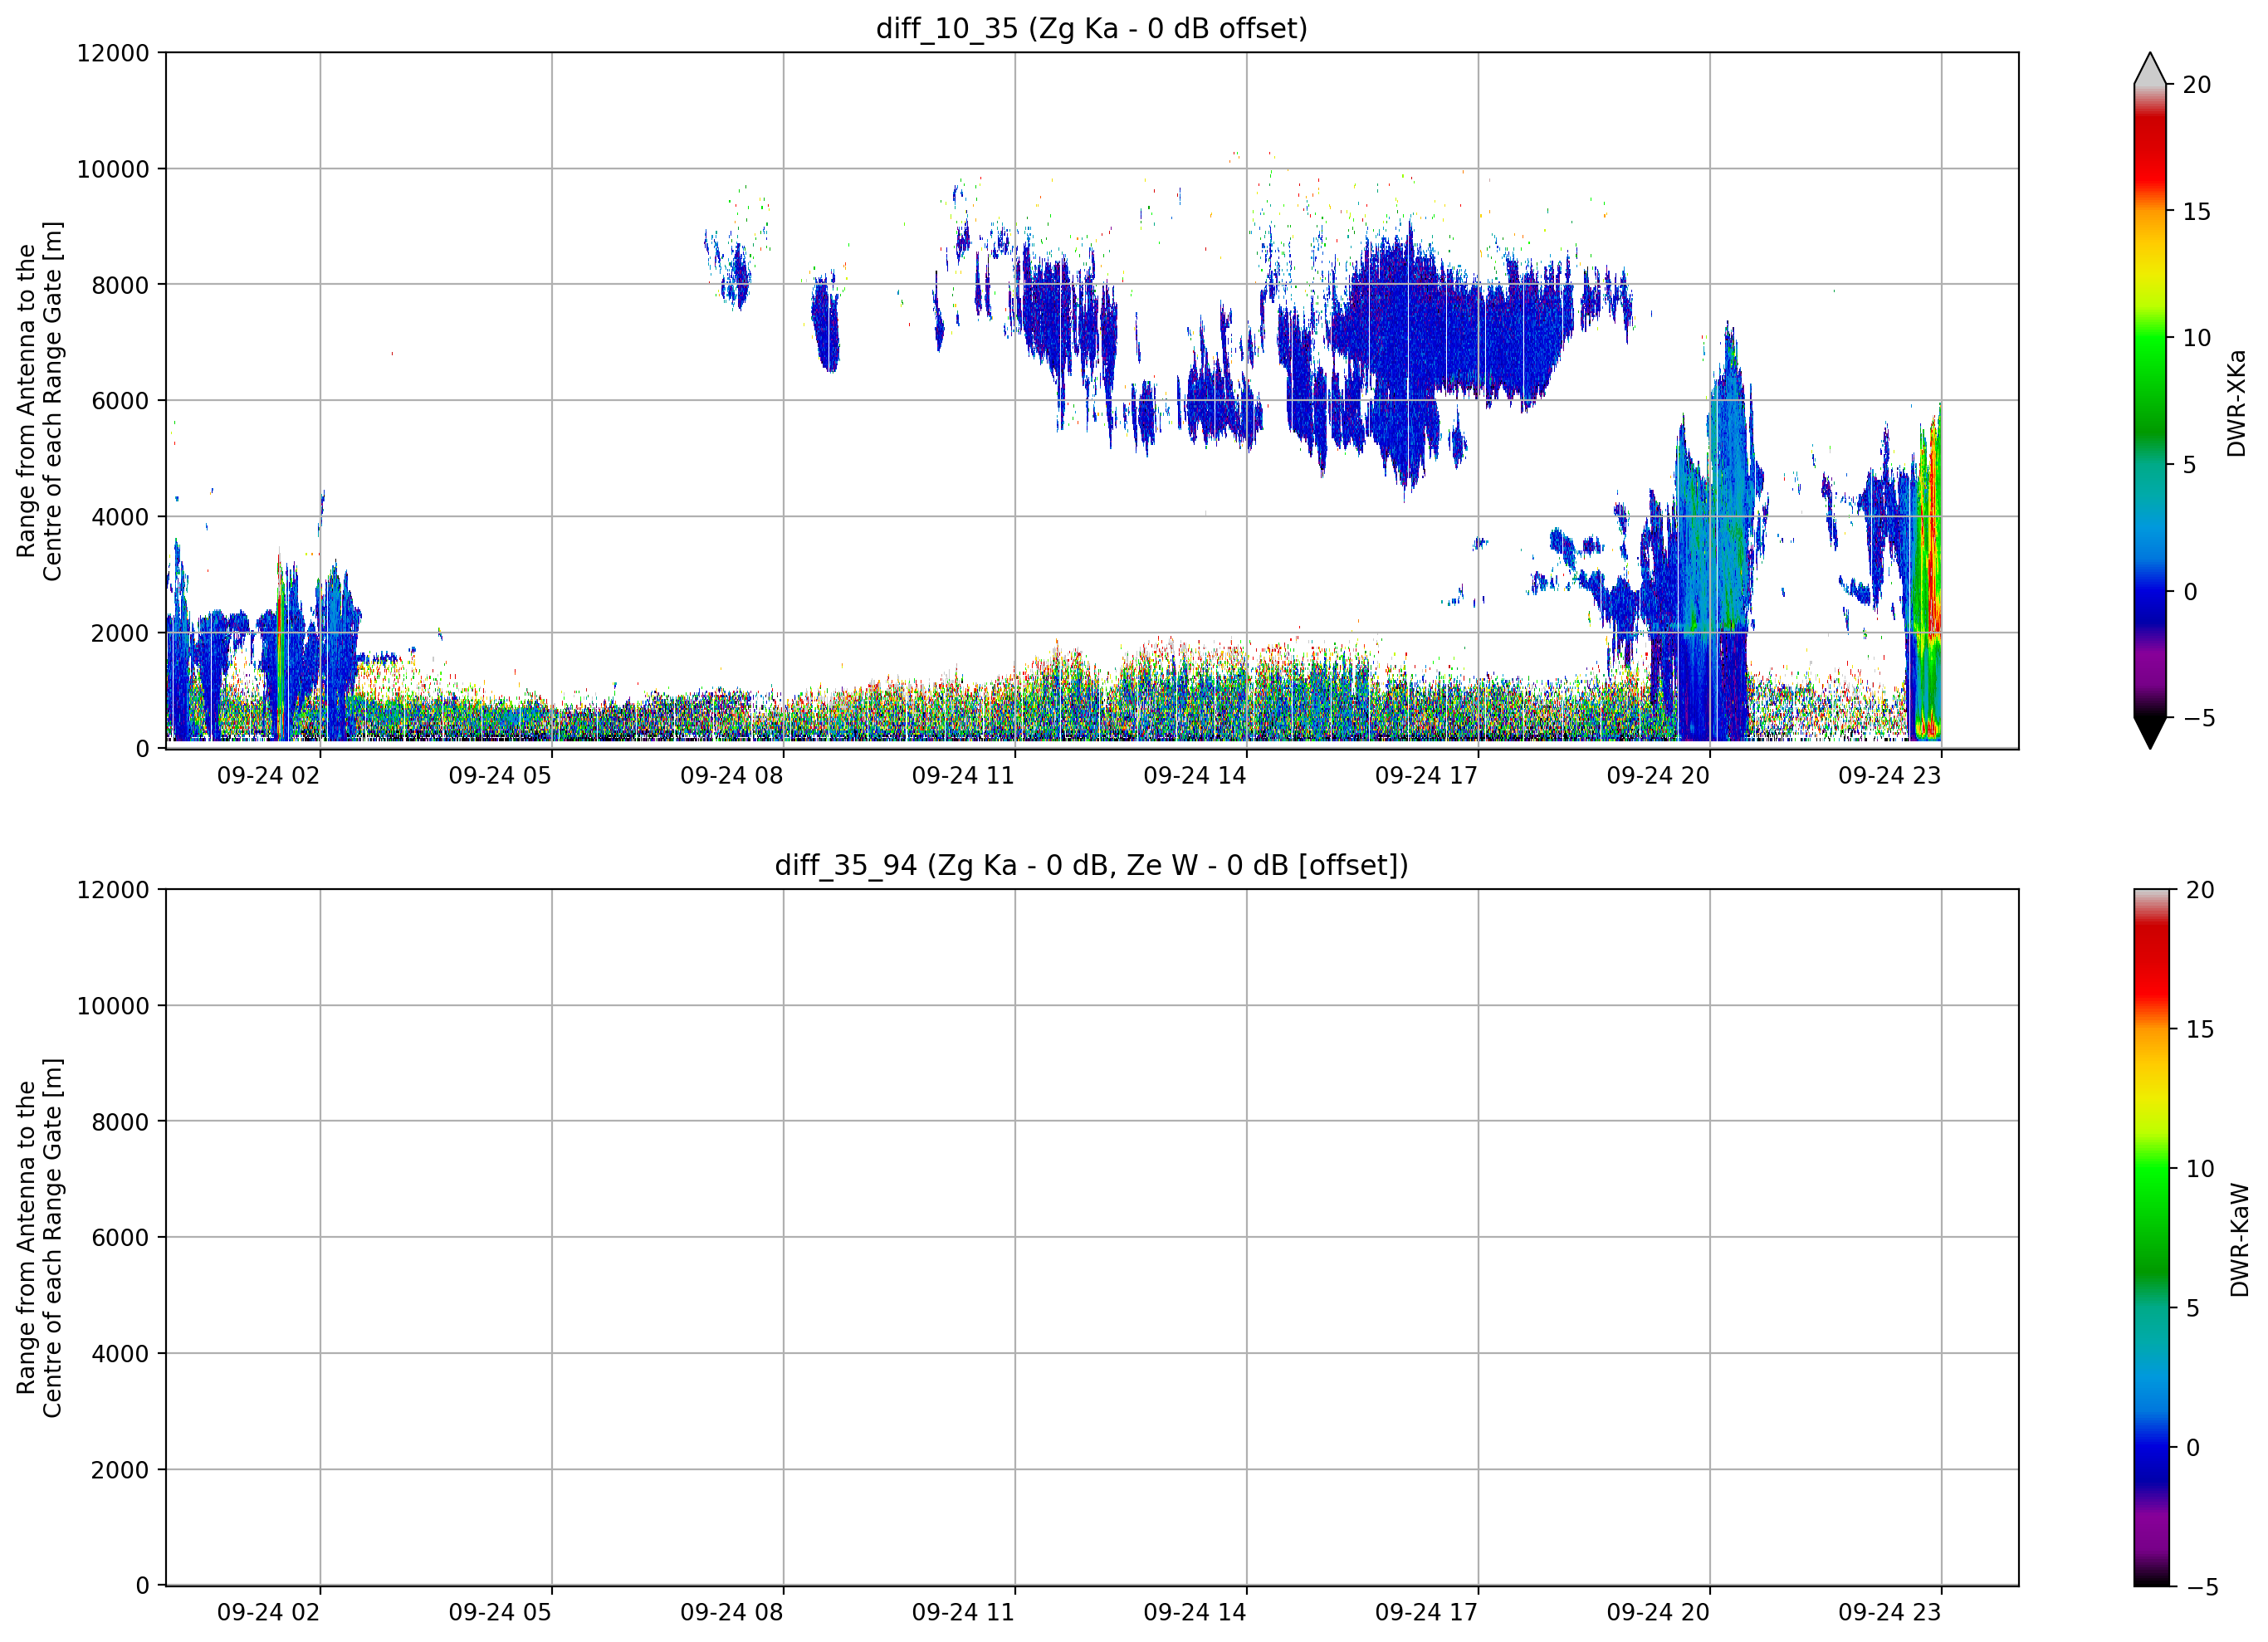This screenshot has height=1642, width=2268.
Task: Click the top plot title 'diff_10_35 (Zg Ka - 0 dB offset)'
Action: (1091, 28)
